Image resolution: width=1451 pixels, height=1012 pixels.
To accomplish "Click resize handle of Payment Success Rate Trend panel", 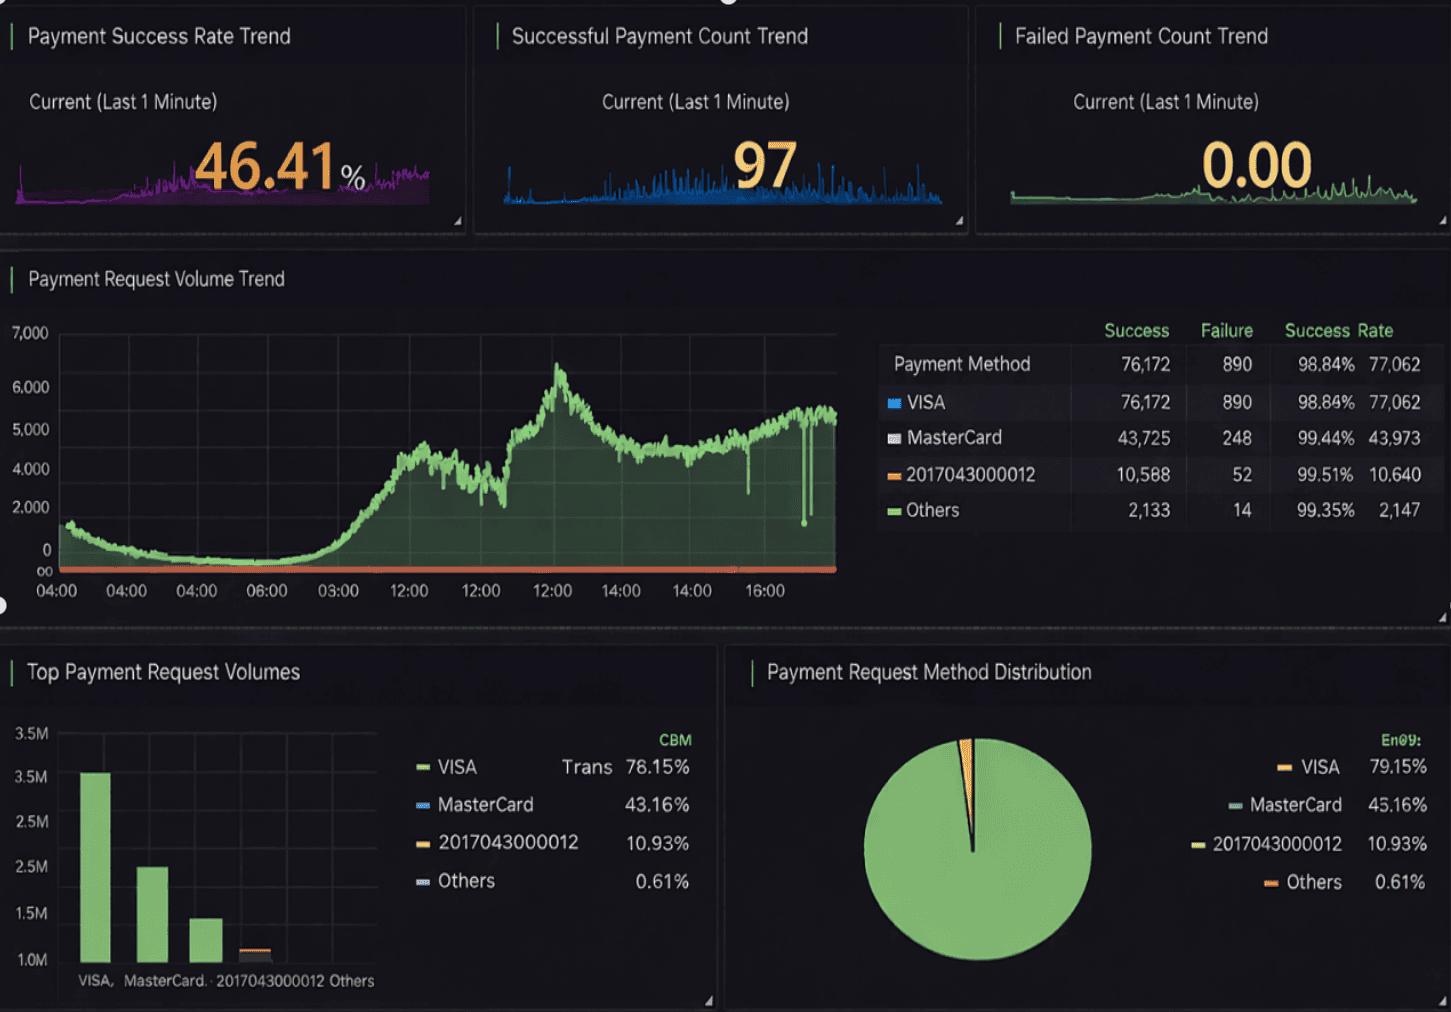I will 458,221.
